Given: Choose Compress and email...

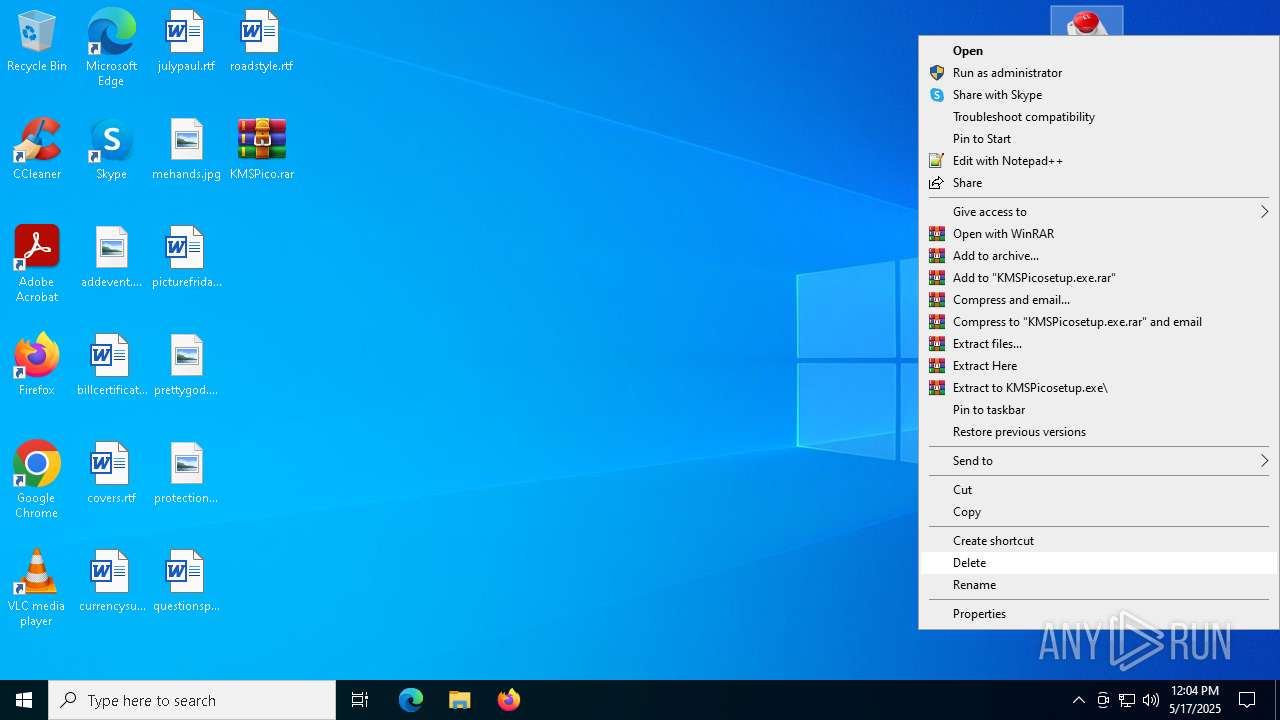Looking at the screenshot, I should (1099, 300).
